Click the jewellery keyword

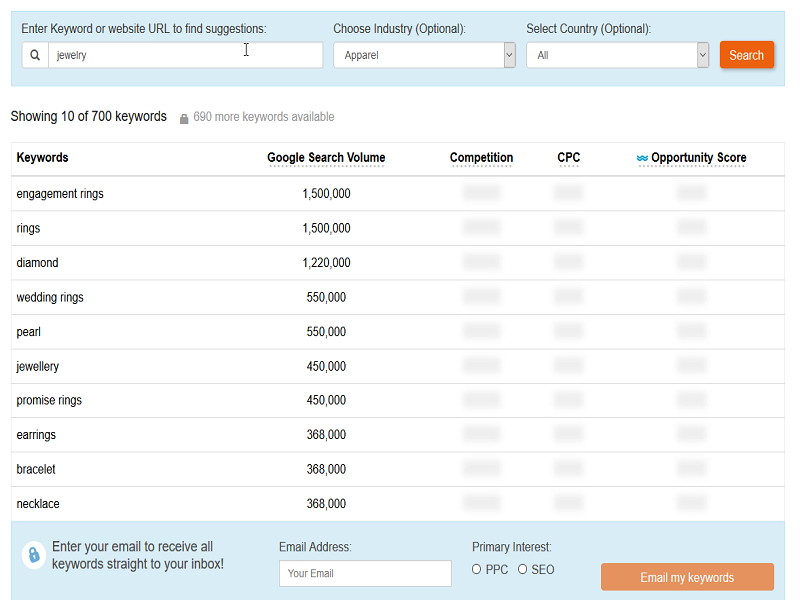coord(38,366)
